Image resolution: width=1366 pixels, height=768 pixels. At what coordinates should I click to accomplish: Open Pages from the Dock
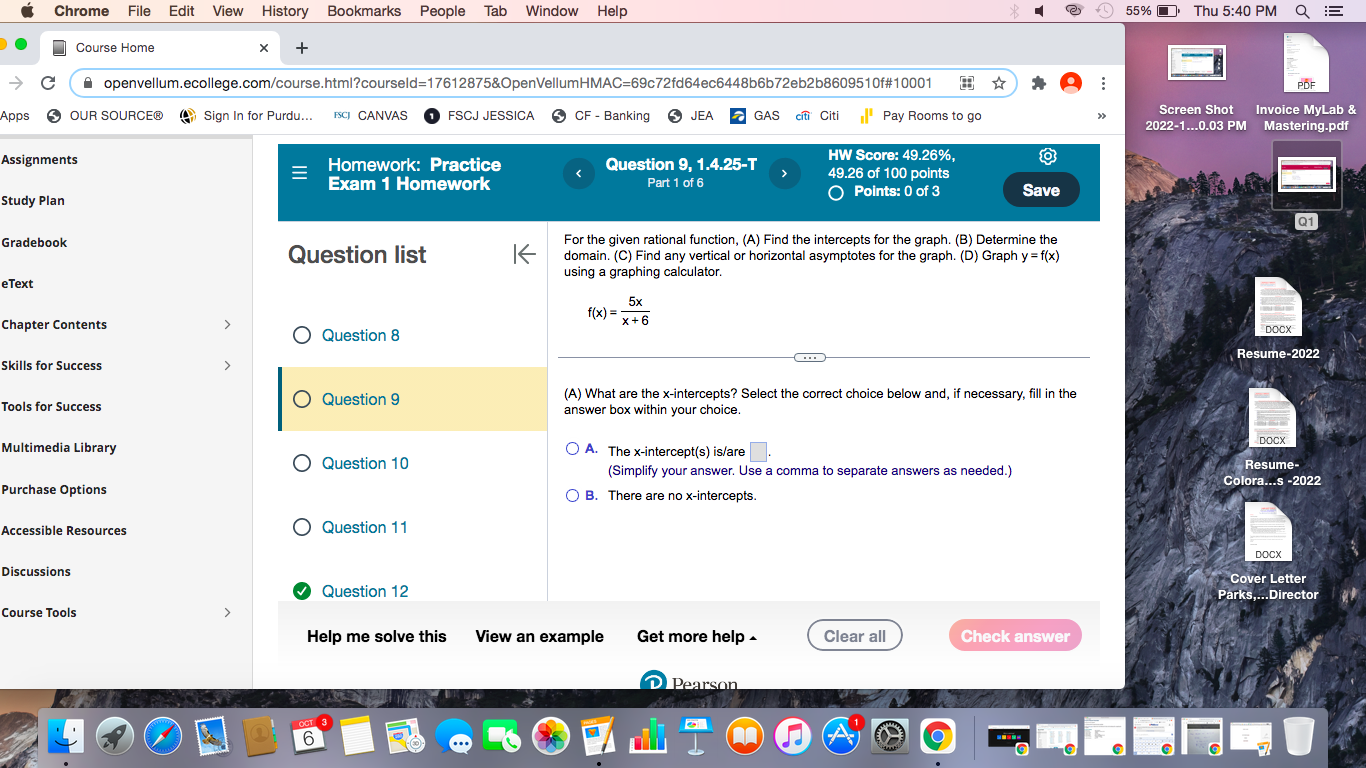point(599,737)
